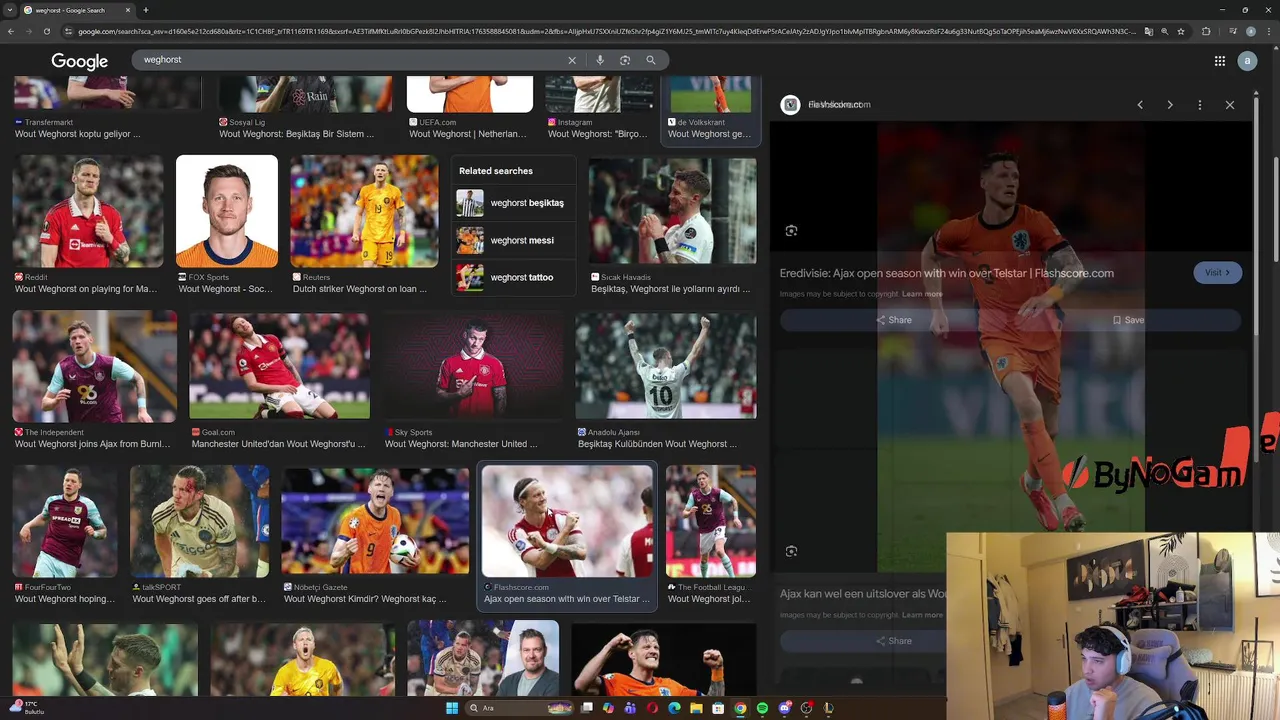Viewport: 1280px width, 720px height.
Task: Open talkSPORT Weghorst goes off image
Action: [x=199, y=521]
